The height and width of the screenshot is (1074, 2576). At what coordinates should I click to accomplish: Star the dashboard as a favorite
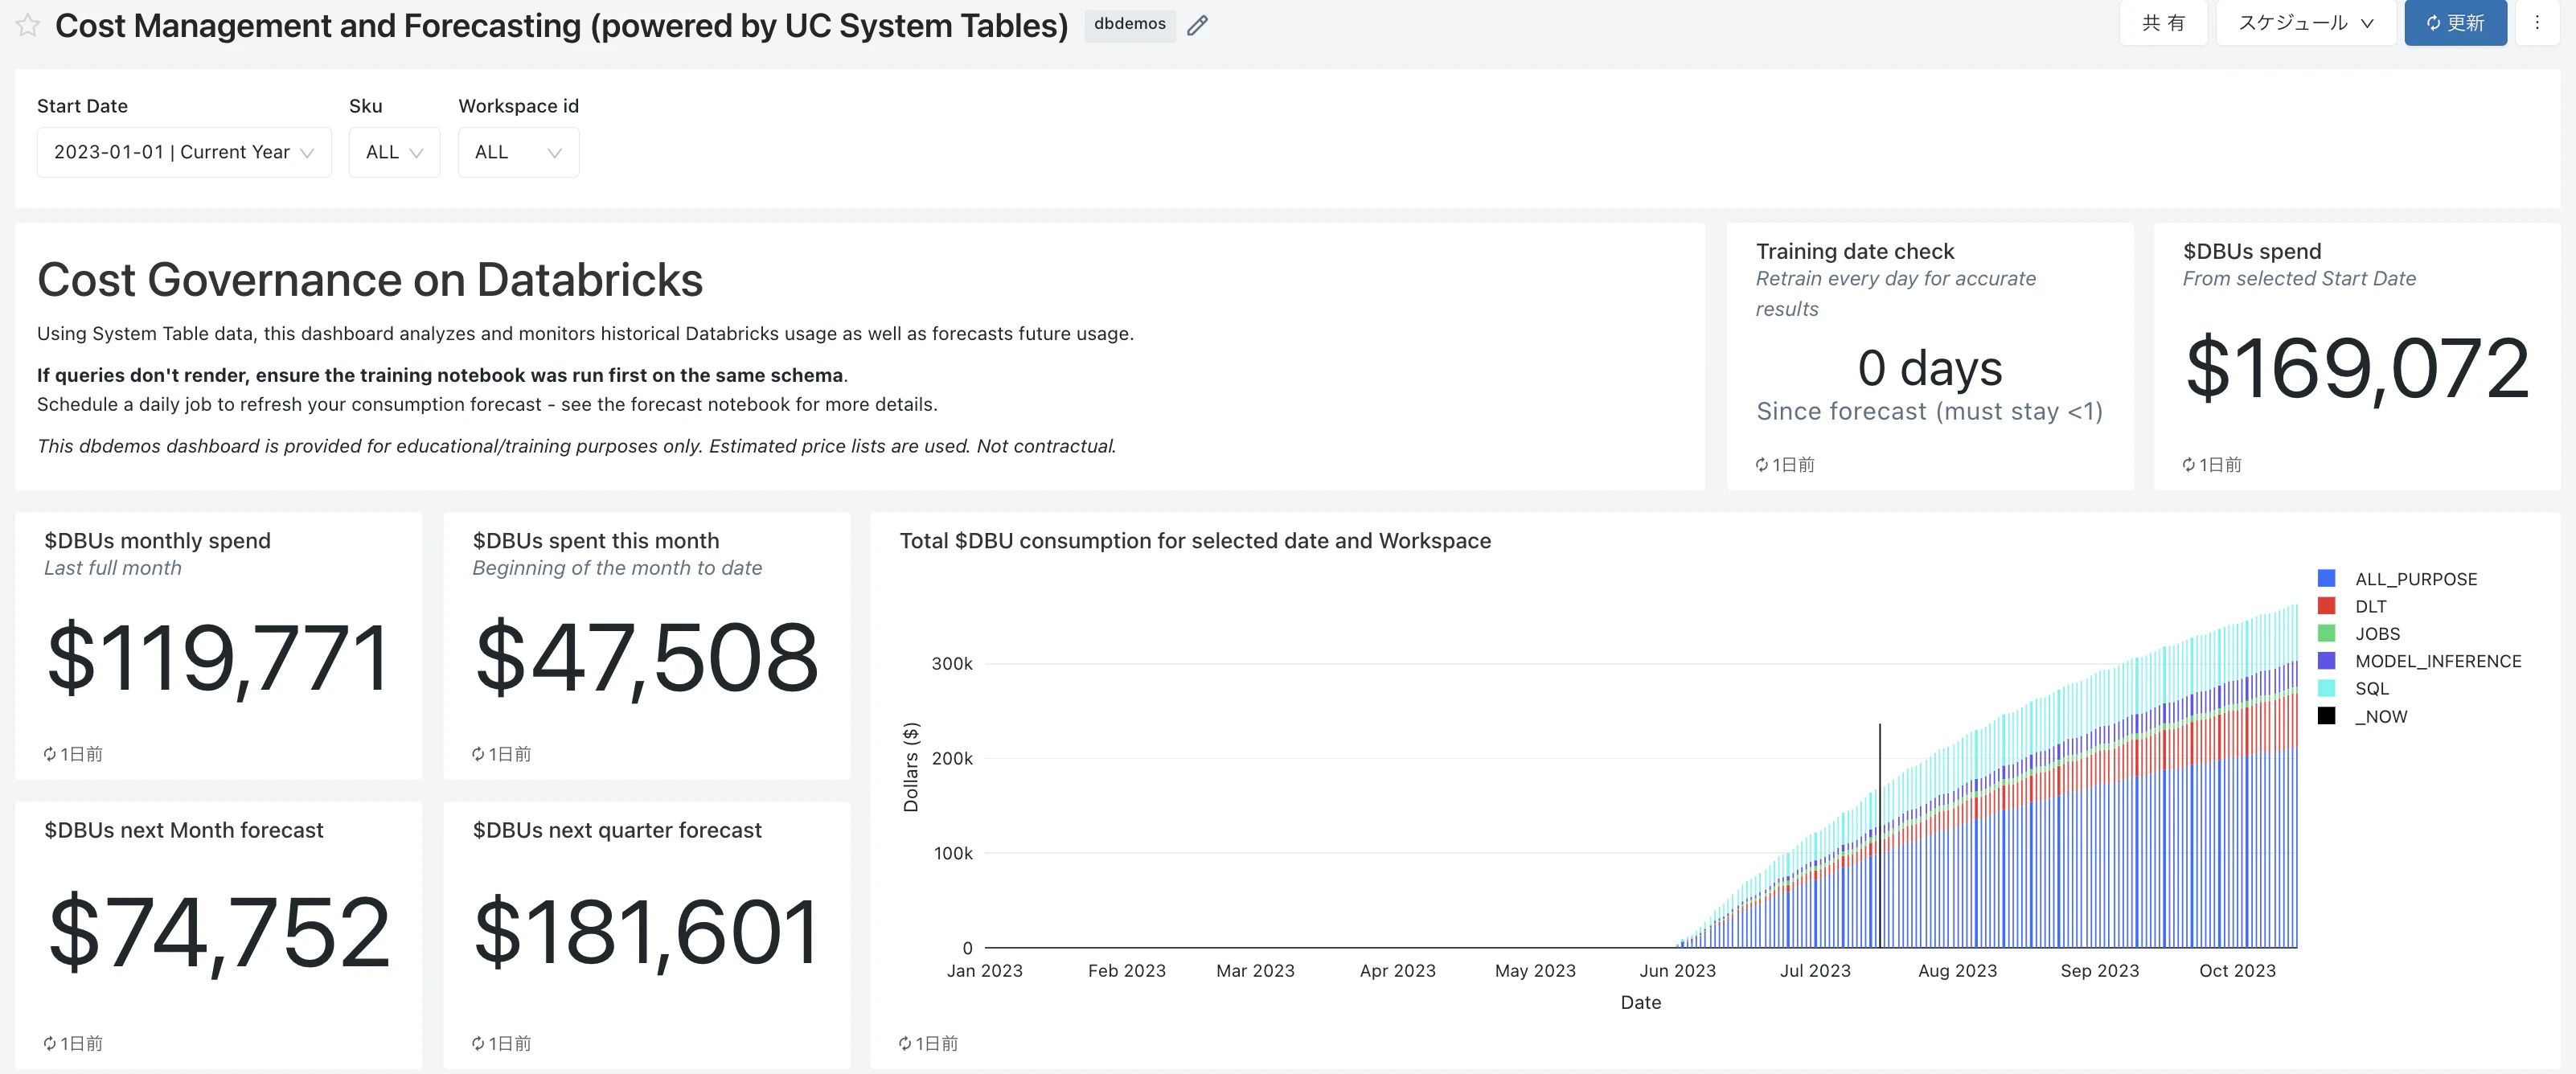28,25
